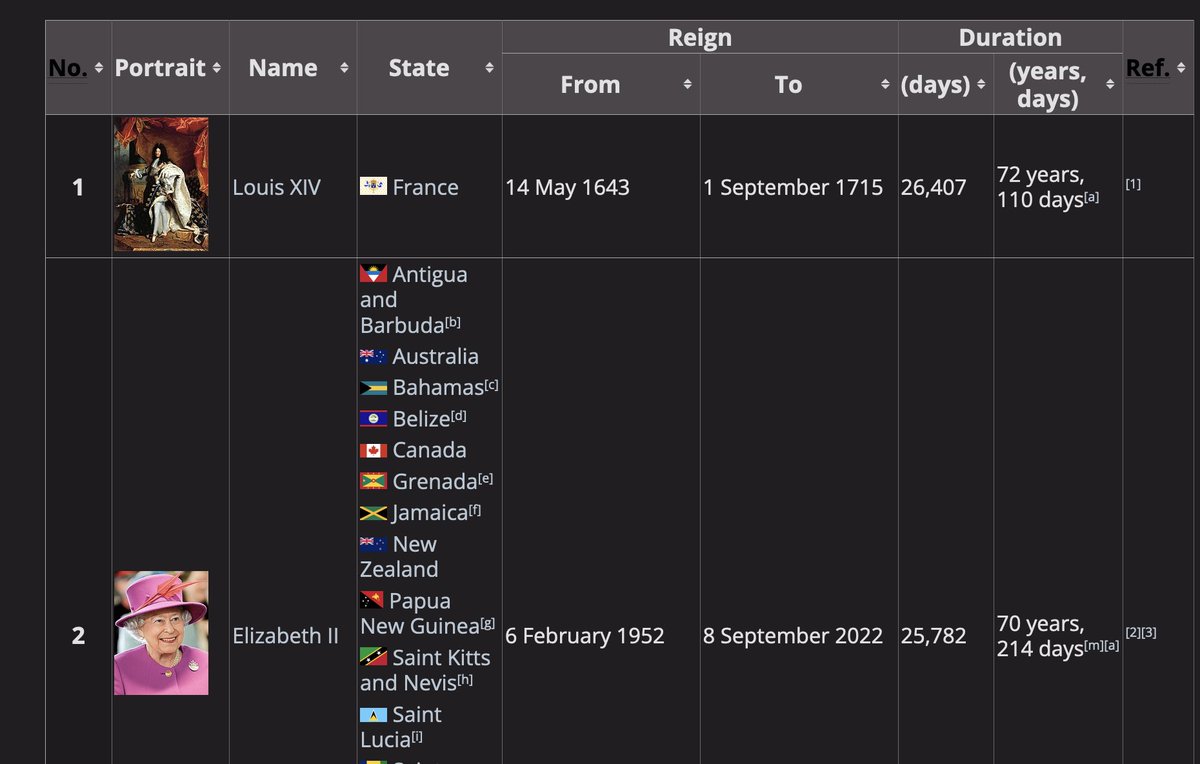The image size is (1200, 764).
Task: Open footnote [c] after Bahamas
Action: pos(491,384)
